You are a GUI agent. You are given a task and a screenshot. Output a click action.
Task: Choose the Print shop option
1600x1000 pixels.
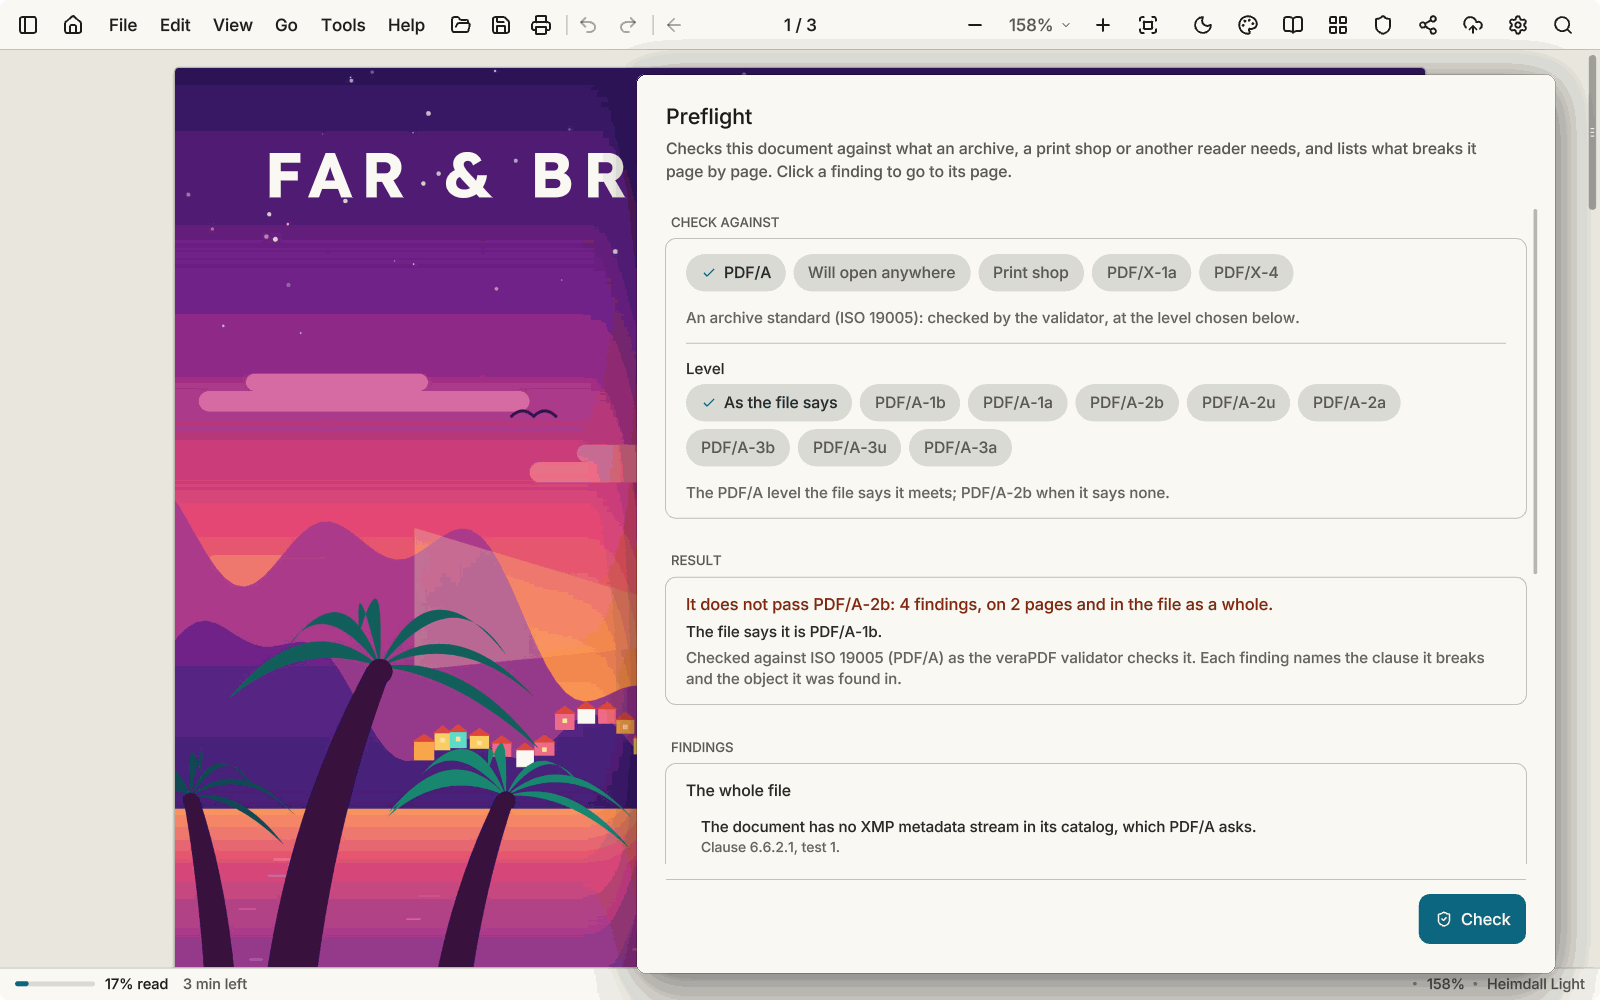[x=1031, y=273]
